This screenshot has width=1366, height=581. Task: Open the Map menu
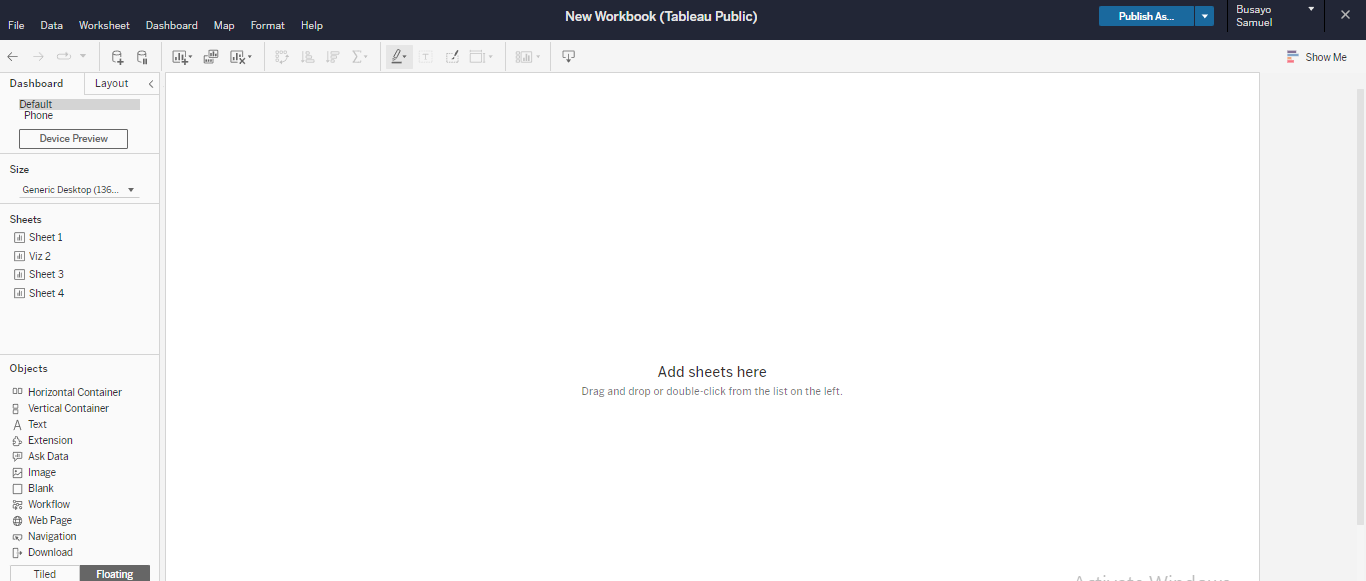pos(224,25)
